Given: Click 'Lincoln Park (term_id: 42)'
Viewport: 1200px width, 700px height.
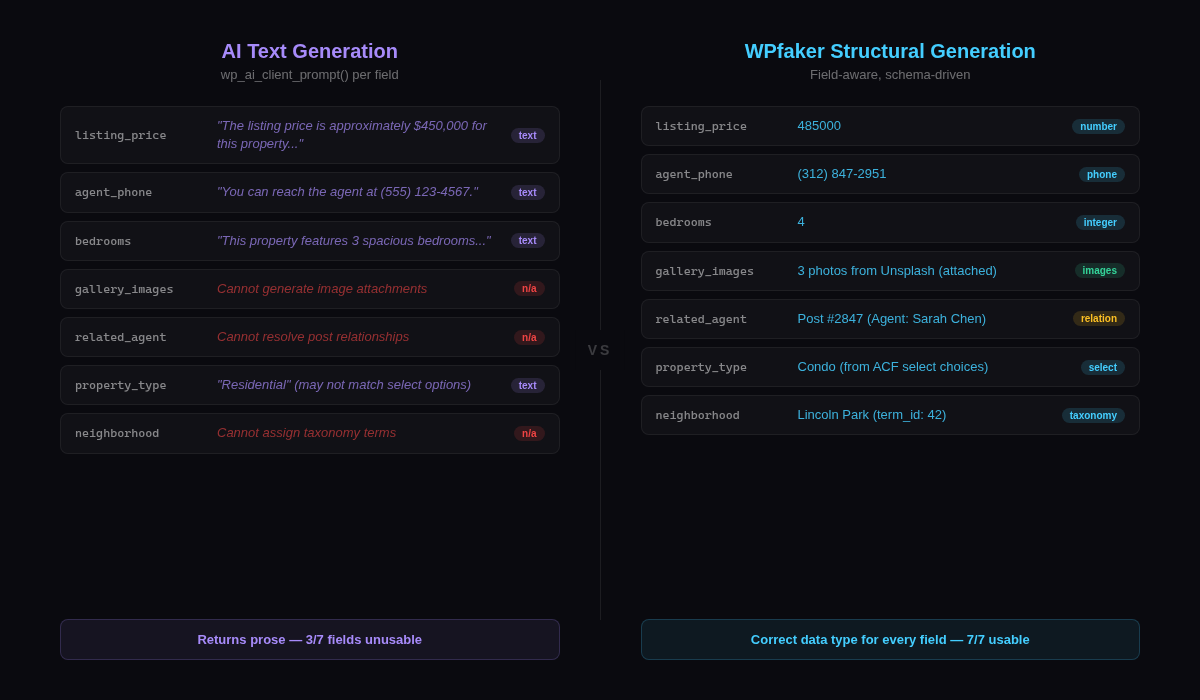Looking at the screenshot, I should pos(872,415).
